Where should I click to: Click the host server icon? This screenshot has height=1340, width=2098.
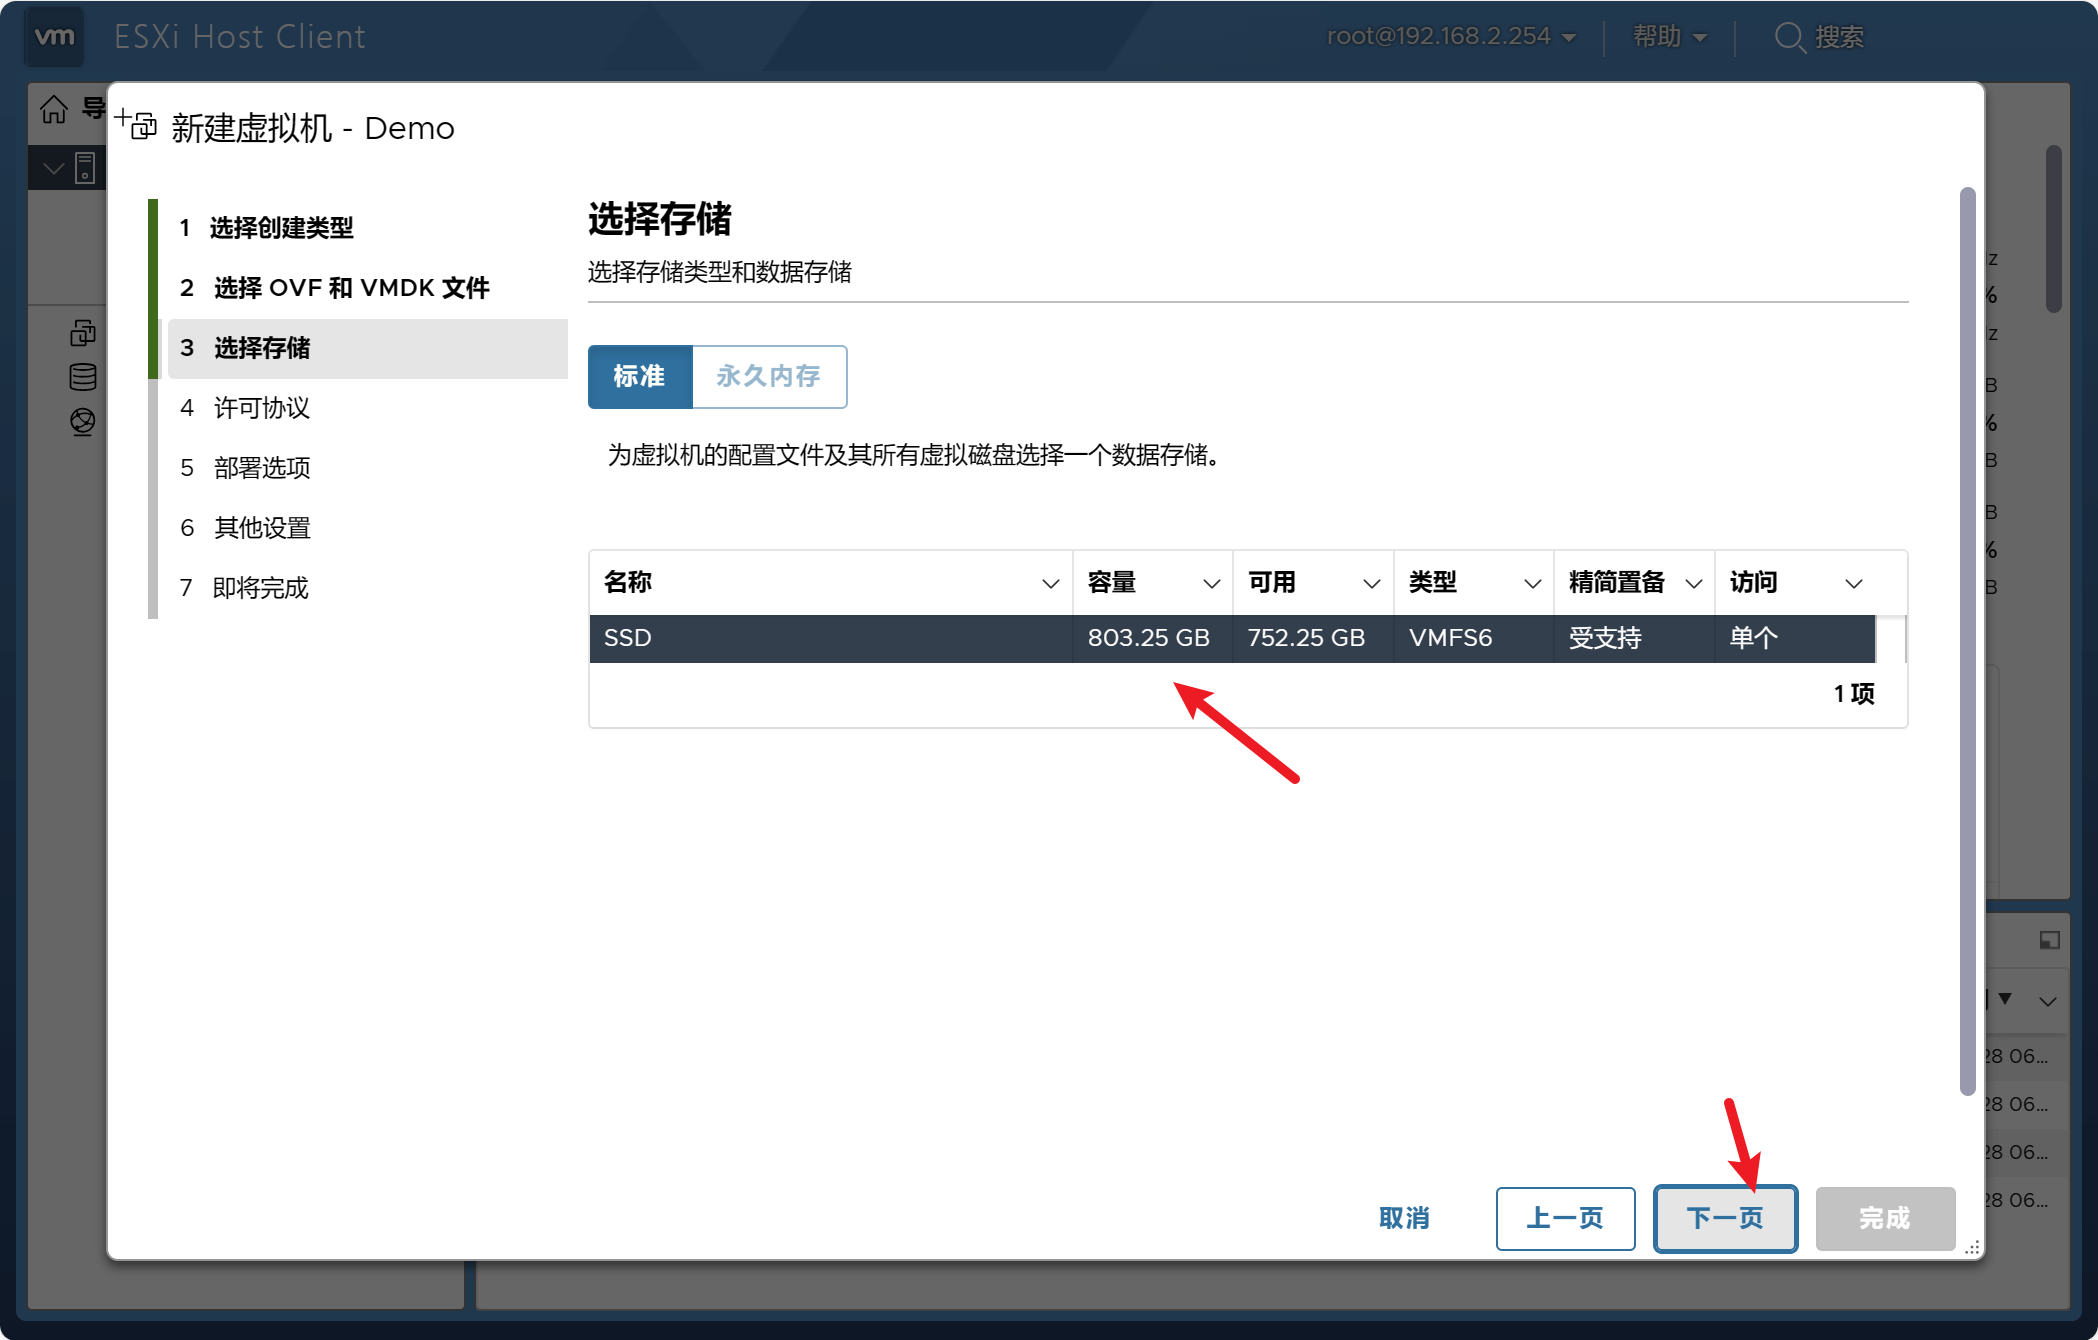click(86, 168)
